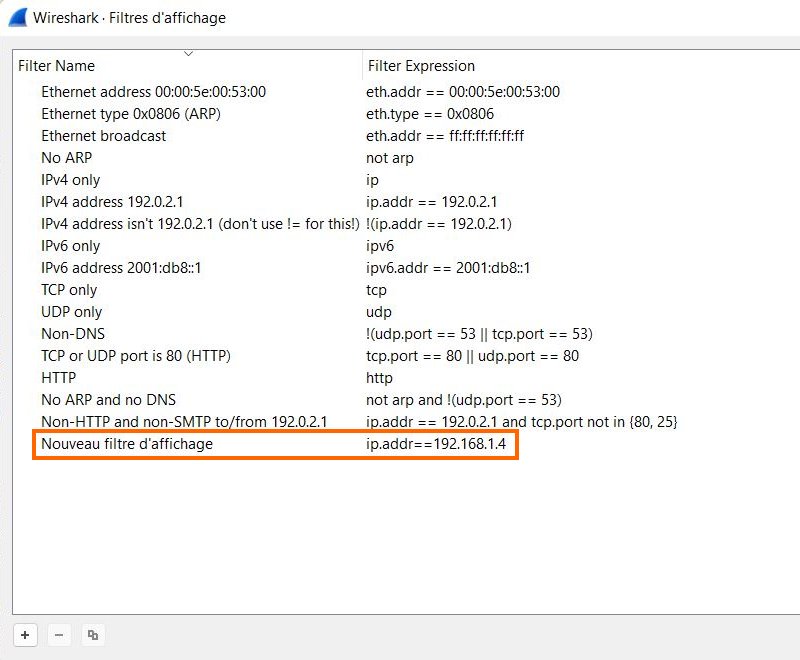The height and width of the screenshot is (660, 800).
Task: Select the 'Ethernet broadcast' filter name
Action: coord(104,136)
